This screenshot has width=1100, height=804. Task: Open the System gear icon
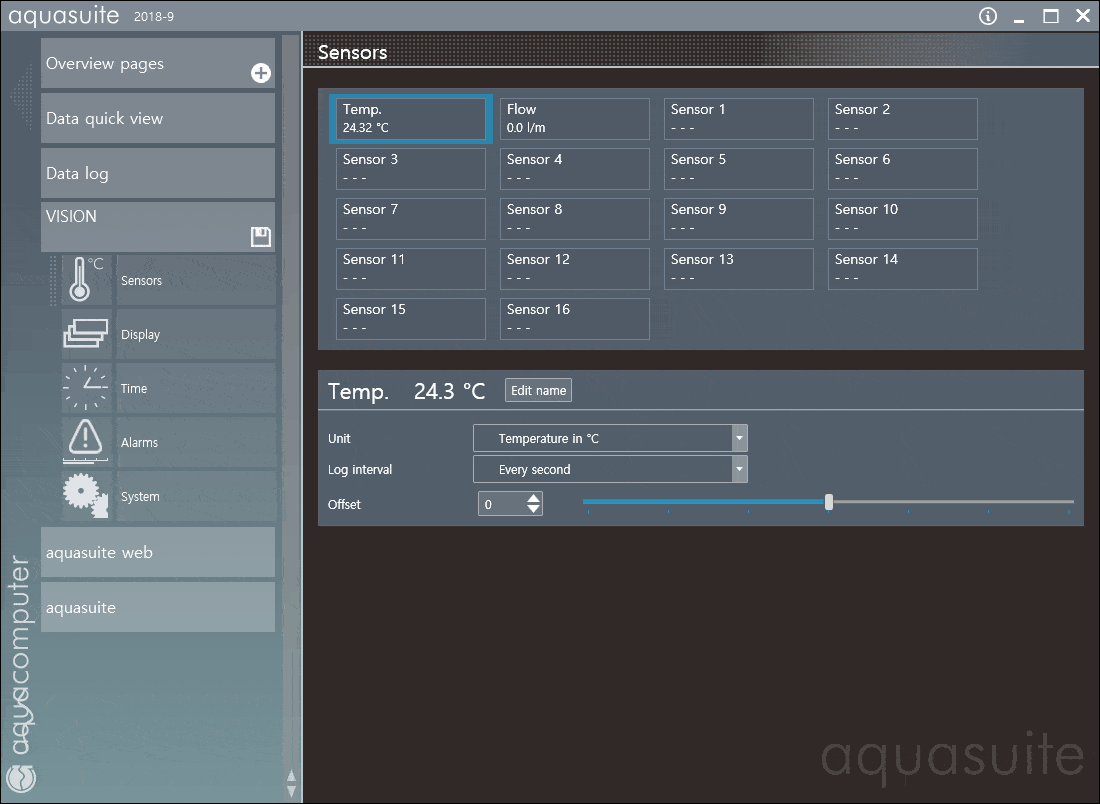[x=85, y=492]
